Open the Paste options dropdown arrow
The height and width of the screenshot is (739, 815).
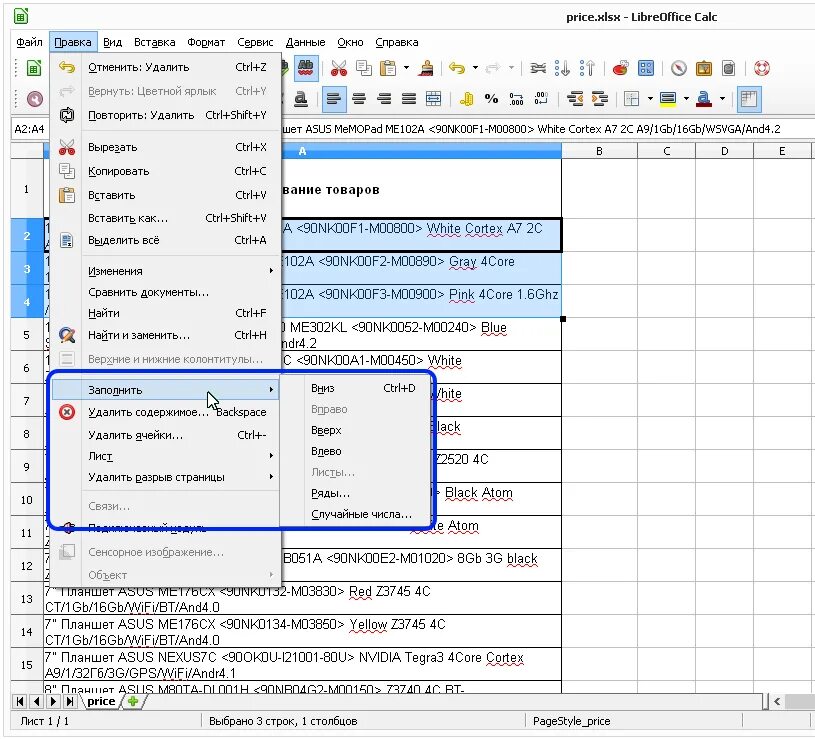(x=406, y=68)
